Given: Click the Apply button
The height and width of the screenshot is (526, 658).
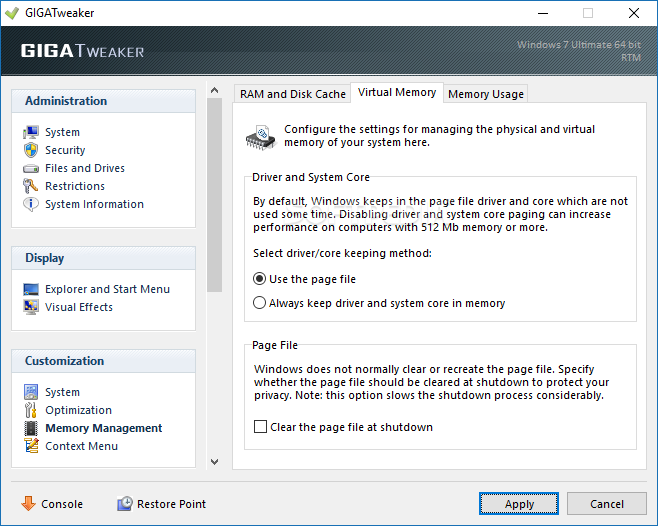Looking at the screenshot, I should (x=519, y=503).
